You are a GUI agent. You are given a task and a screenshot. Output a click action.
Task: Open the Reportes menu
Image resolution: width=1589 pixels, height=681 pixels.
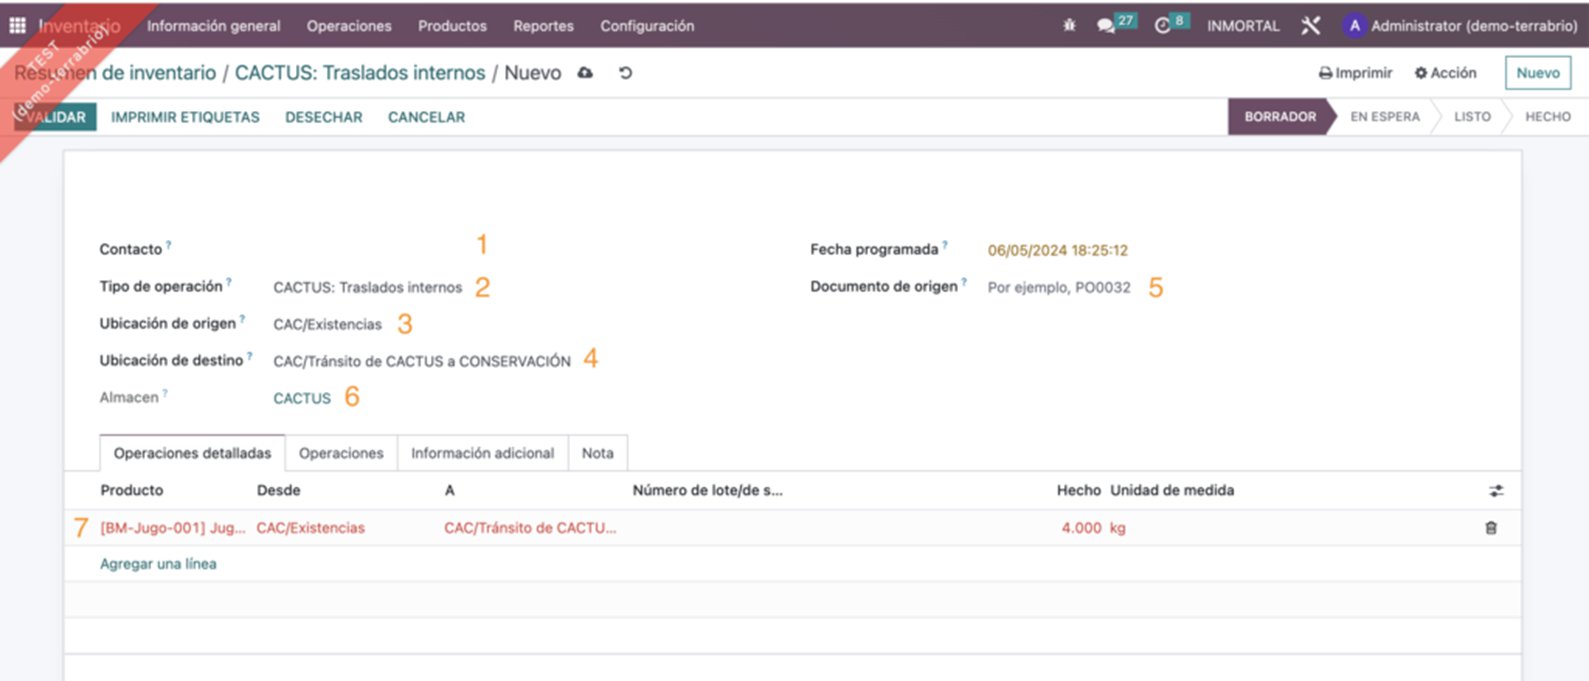tap(543, 26)
